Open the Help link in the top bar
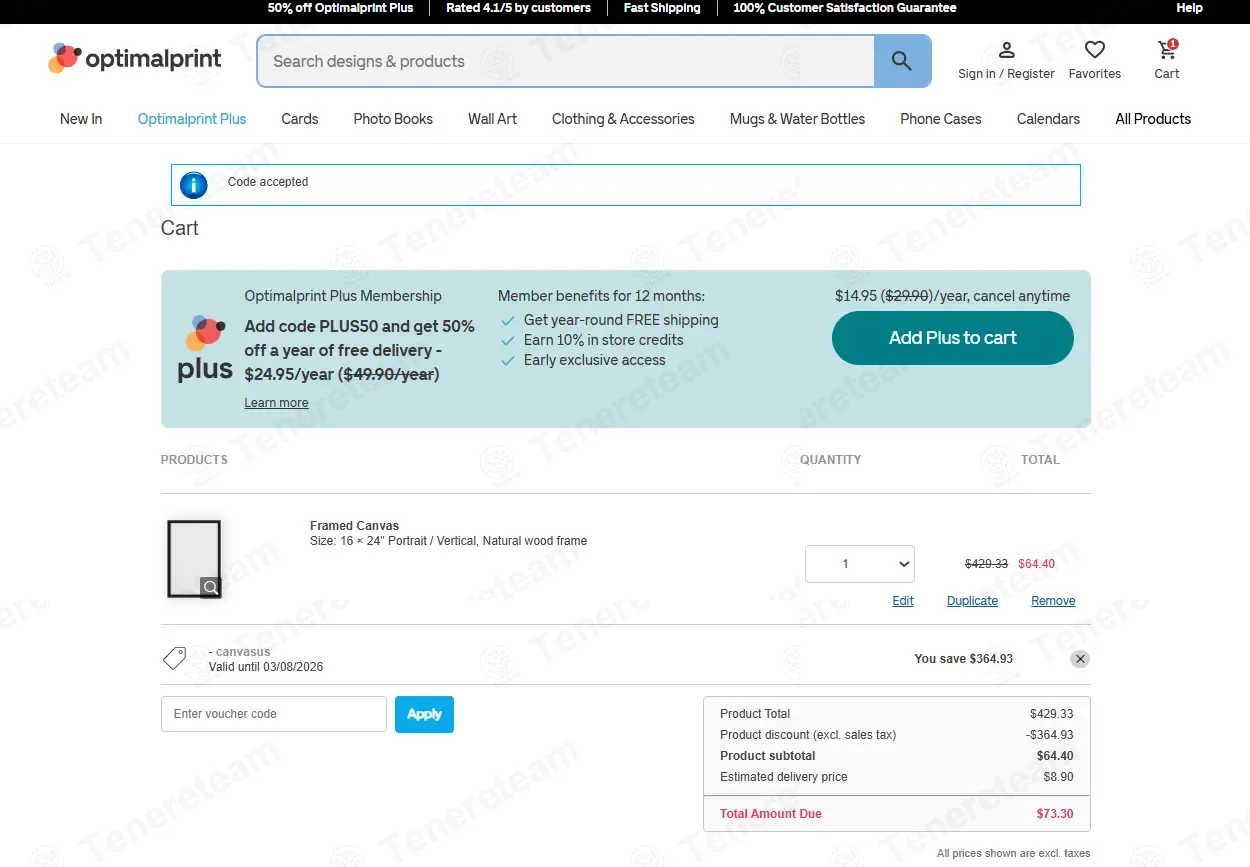 point(1189,8)
